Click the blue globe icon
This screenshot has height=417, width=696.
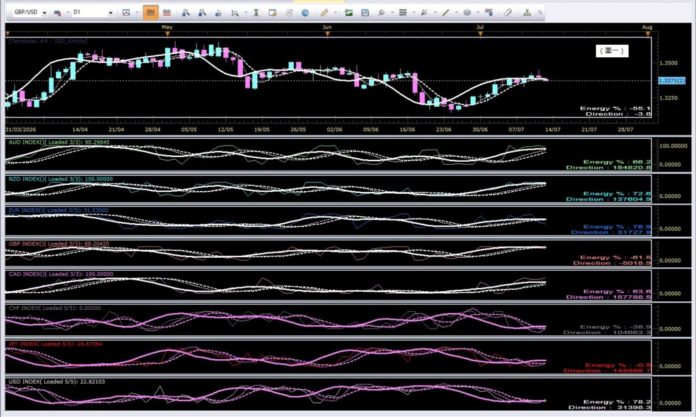[305, 13]
